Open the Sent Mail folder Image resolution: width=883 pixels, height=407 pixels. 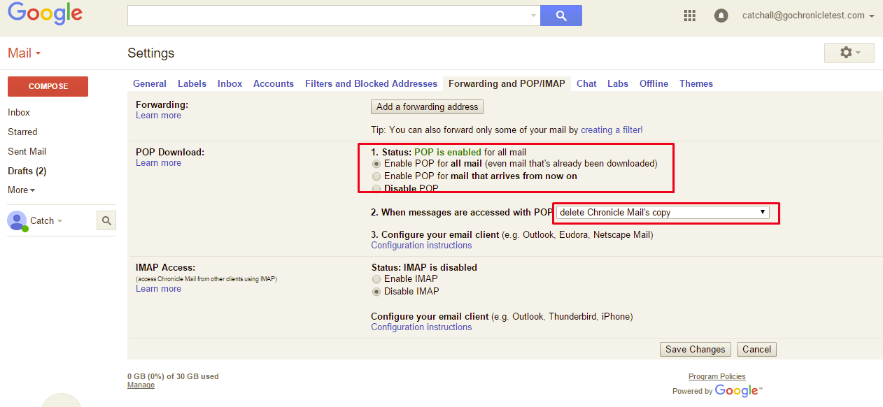[x=27, y=151]
